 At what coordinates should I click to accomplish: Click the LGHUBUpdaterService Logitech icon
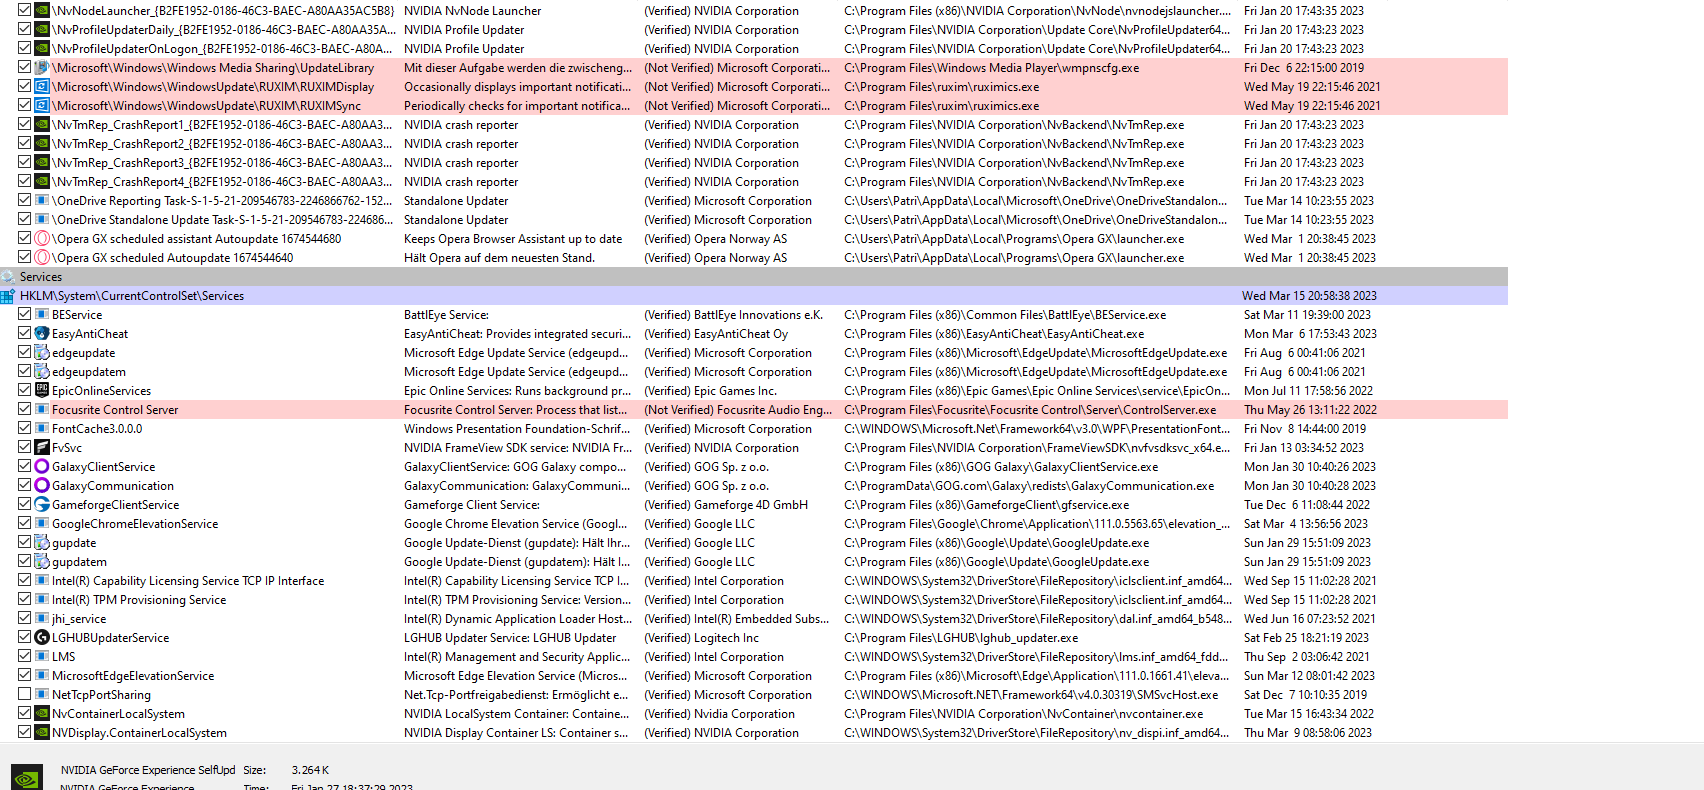point(42,638)
